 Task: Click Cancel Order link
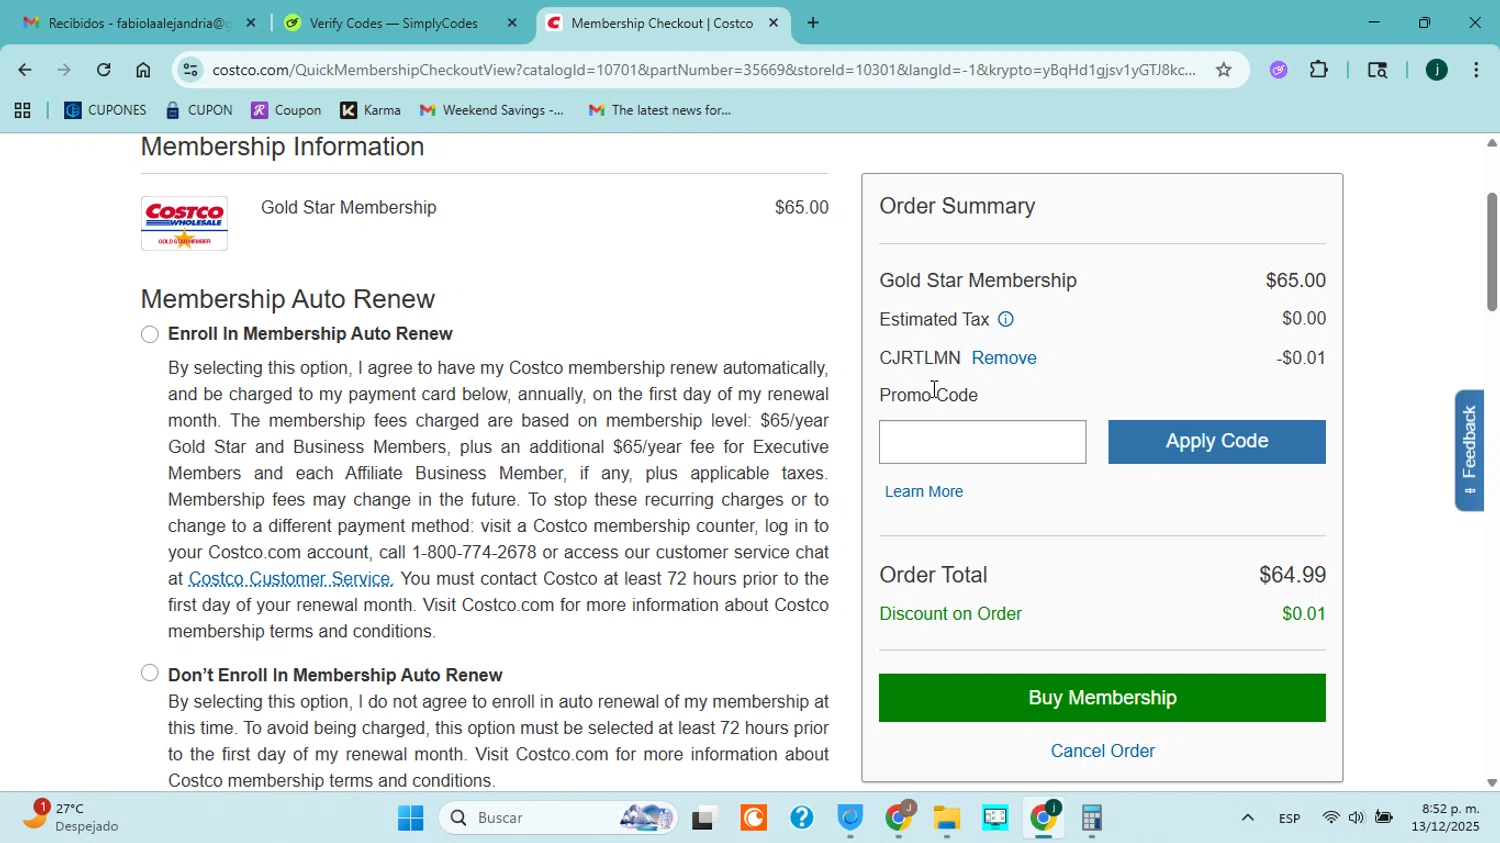1102,751
